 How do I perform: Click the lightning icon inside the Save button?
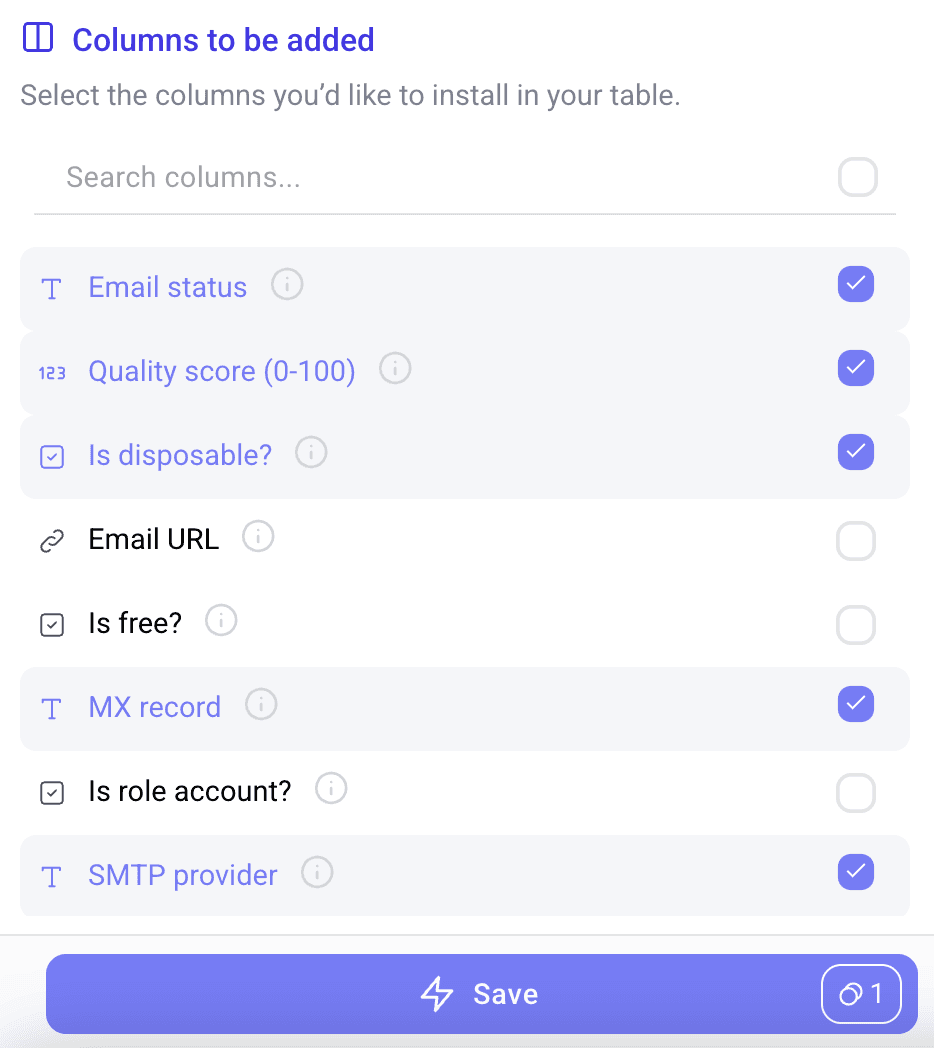pyautogui.click(x=437, y=994)
